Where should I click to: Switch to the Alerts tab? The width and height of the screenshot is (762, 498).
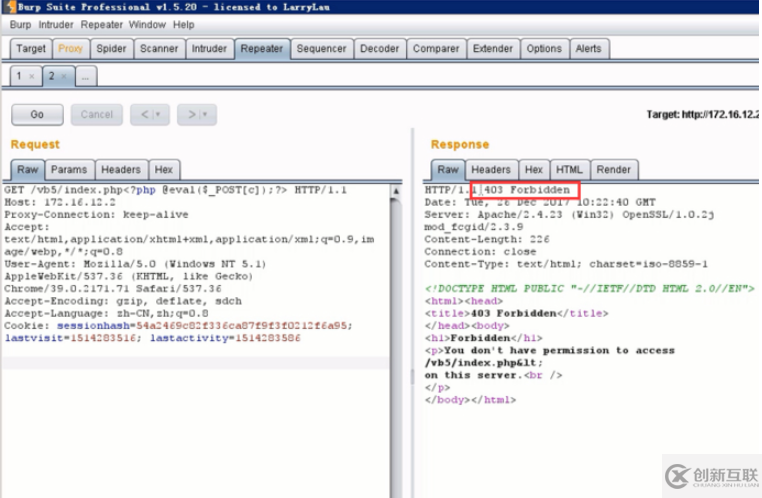tap(589, 49)
